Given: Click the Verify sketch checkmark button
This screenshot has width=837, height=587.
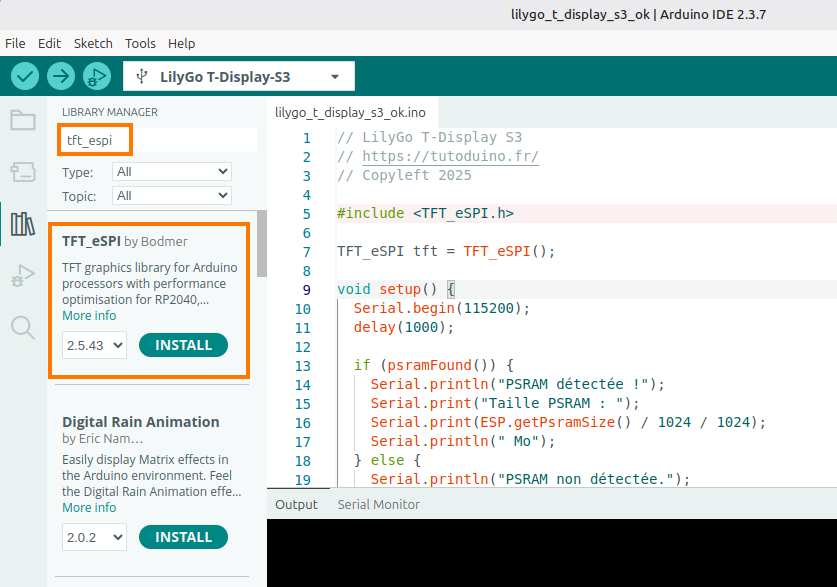Looking at the screenshot, I should click(x=25, y=76).
